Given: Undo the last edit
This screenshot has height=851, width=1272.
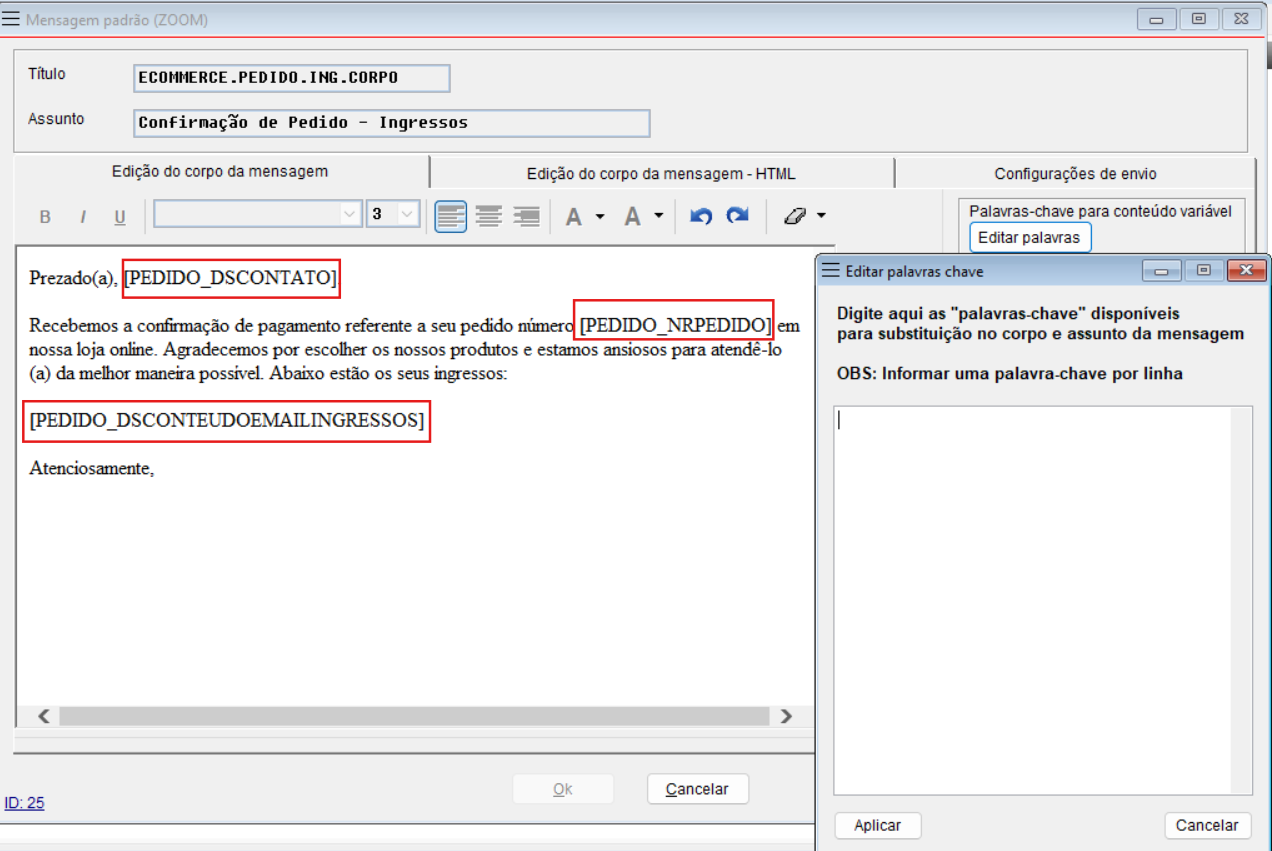Looking at the screenshot, I should pyautogui.click(x=701, y=216).
